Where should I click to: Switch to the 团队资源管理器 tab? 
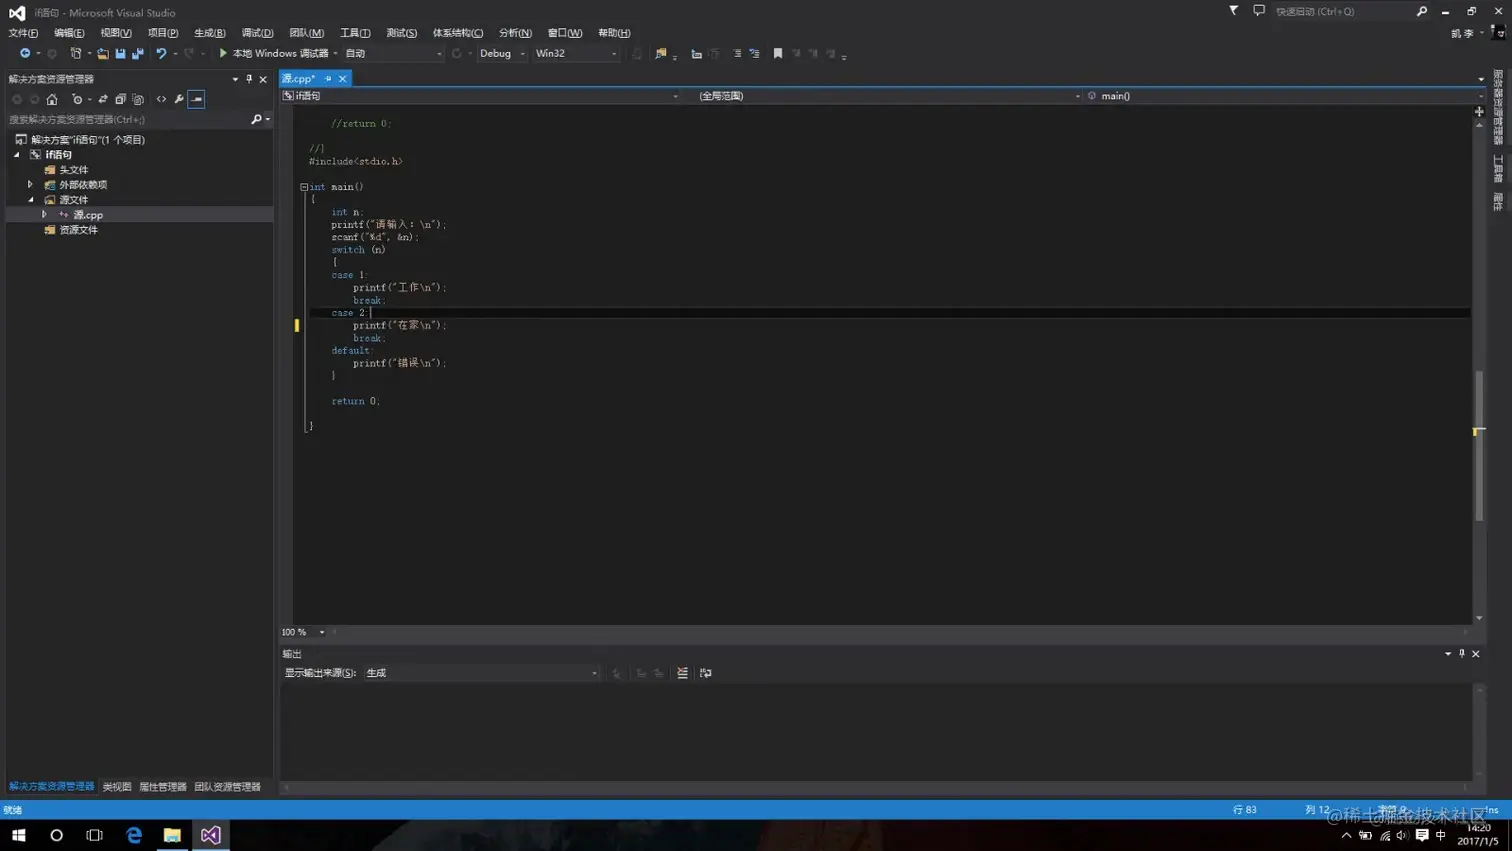(227, 787)
